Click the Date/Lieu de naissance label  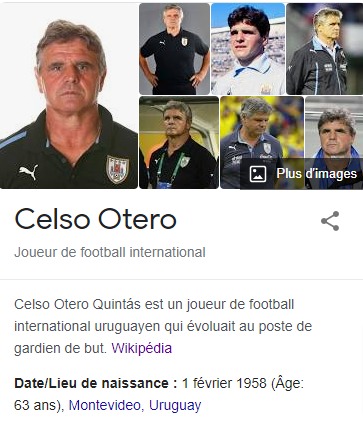(95, 383)
